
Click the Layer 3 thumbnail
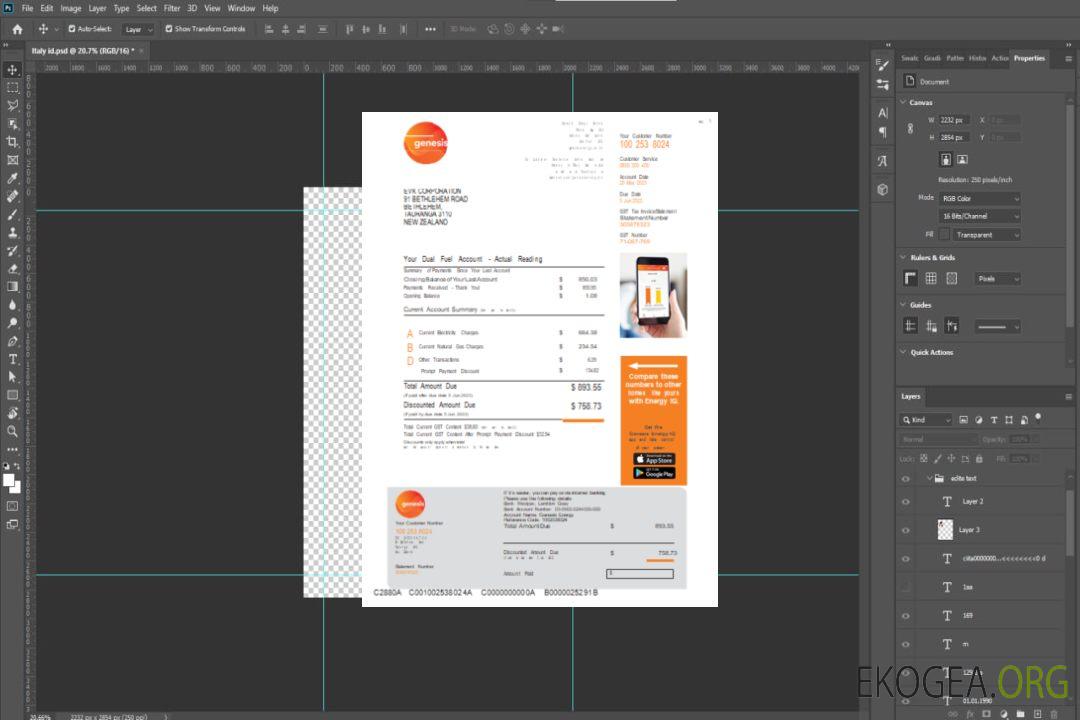coord(946,530)
